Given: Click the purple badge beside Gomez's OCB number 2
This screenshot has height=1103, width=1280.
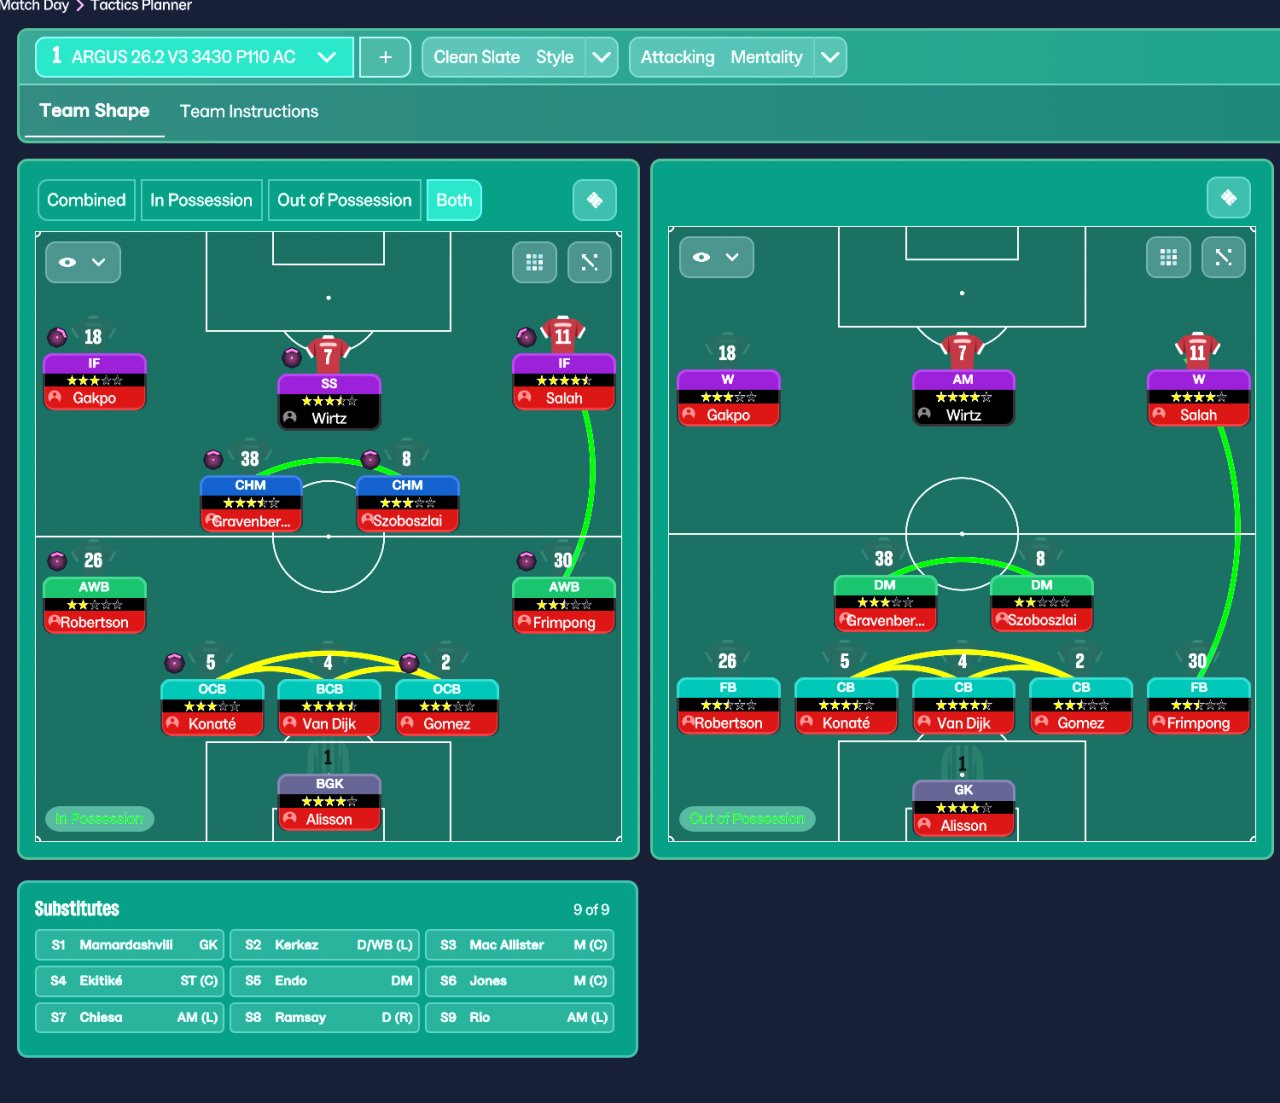Looking at the screenshot, I should (x=409, y=662).
